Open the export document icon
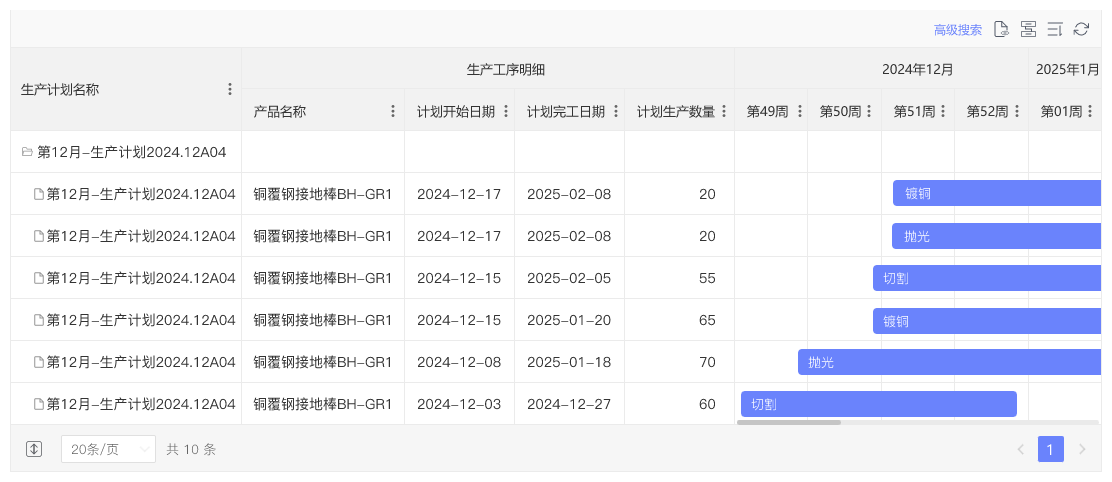The image size is (1112, 482). pos(1001,29)
